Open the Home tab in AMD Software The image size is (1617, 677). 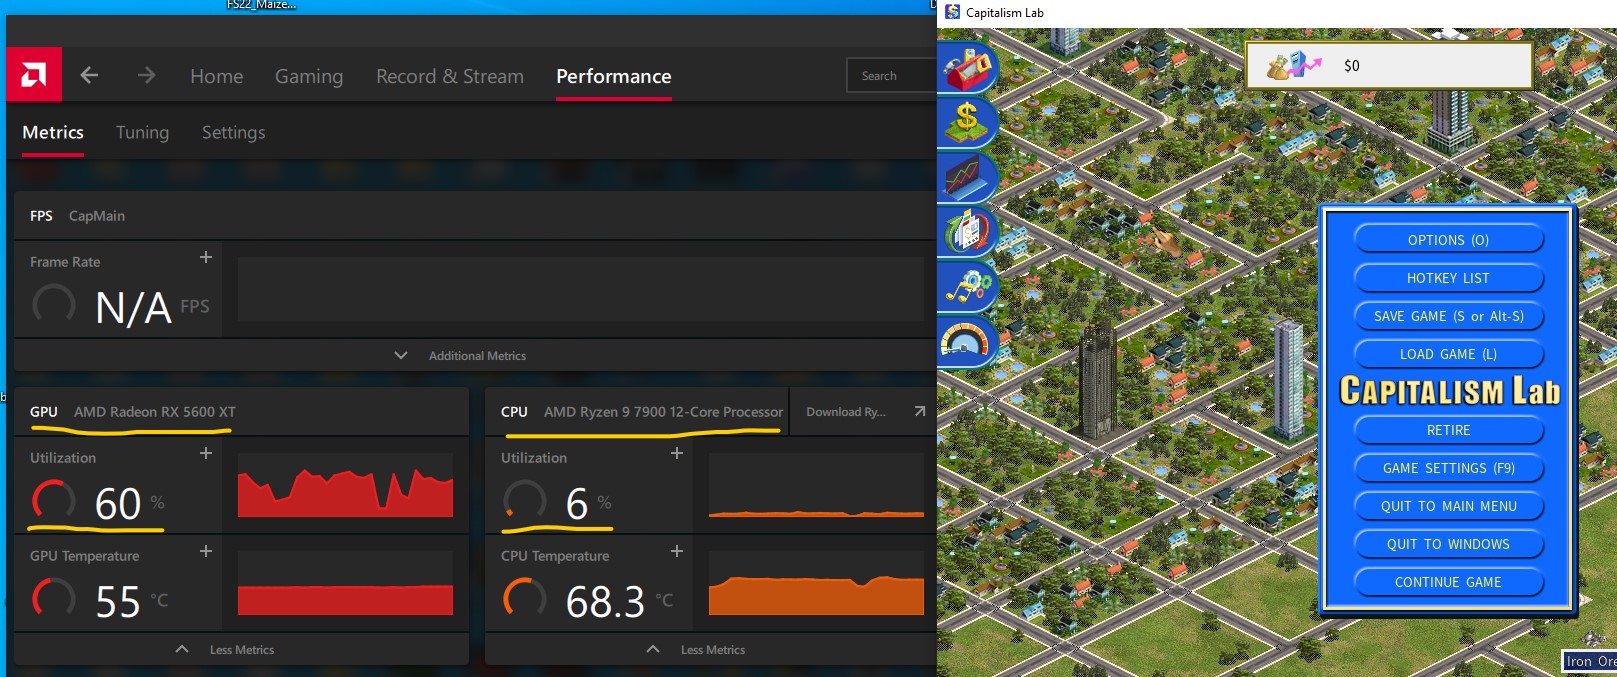(x=217, y=76)
